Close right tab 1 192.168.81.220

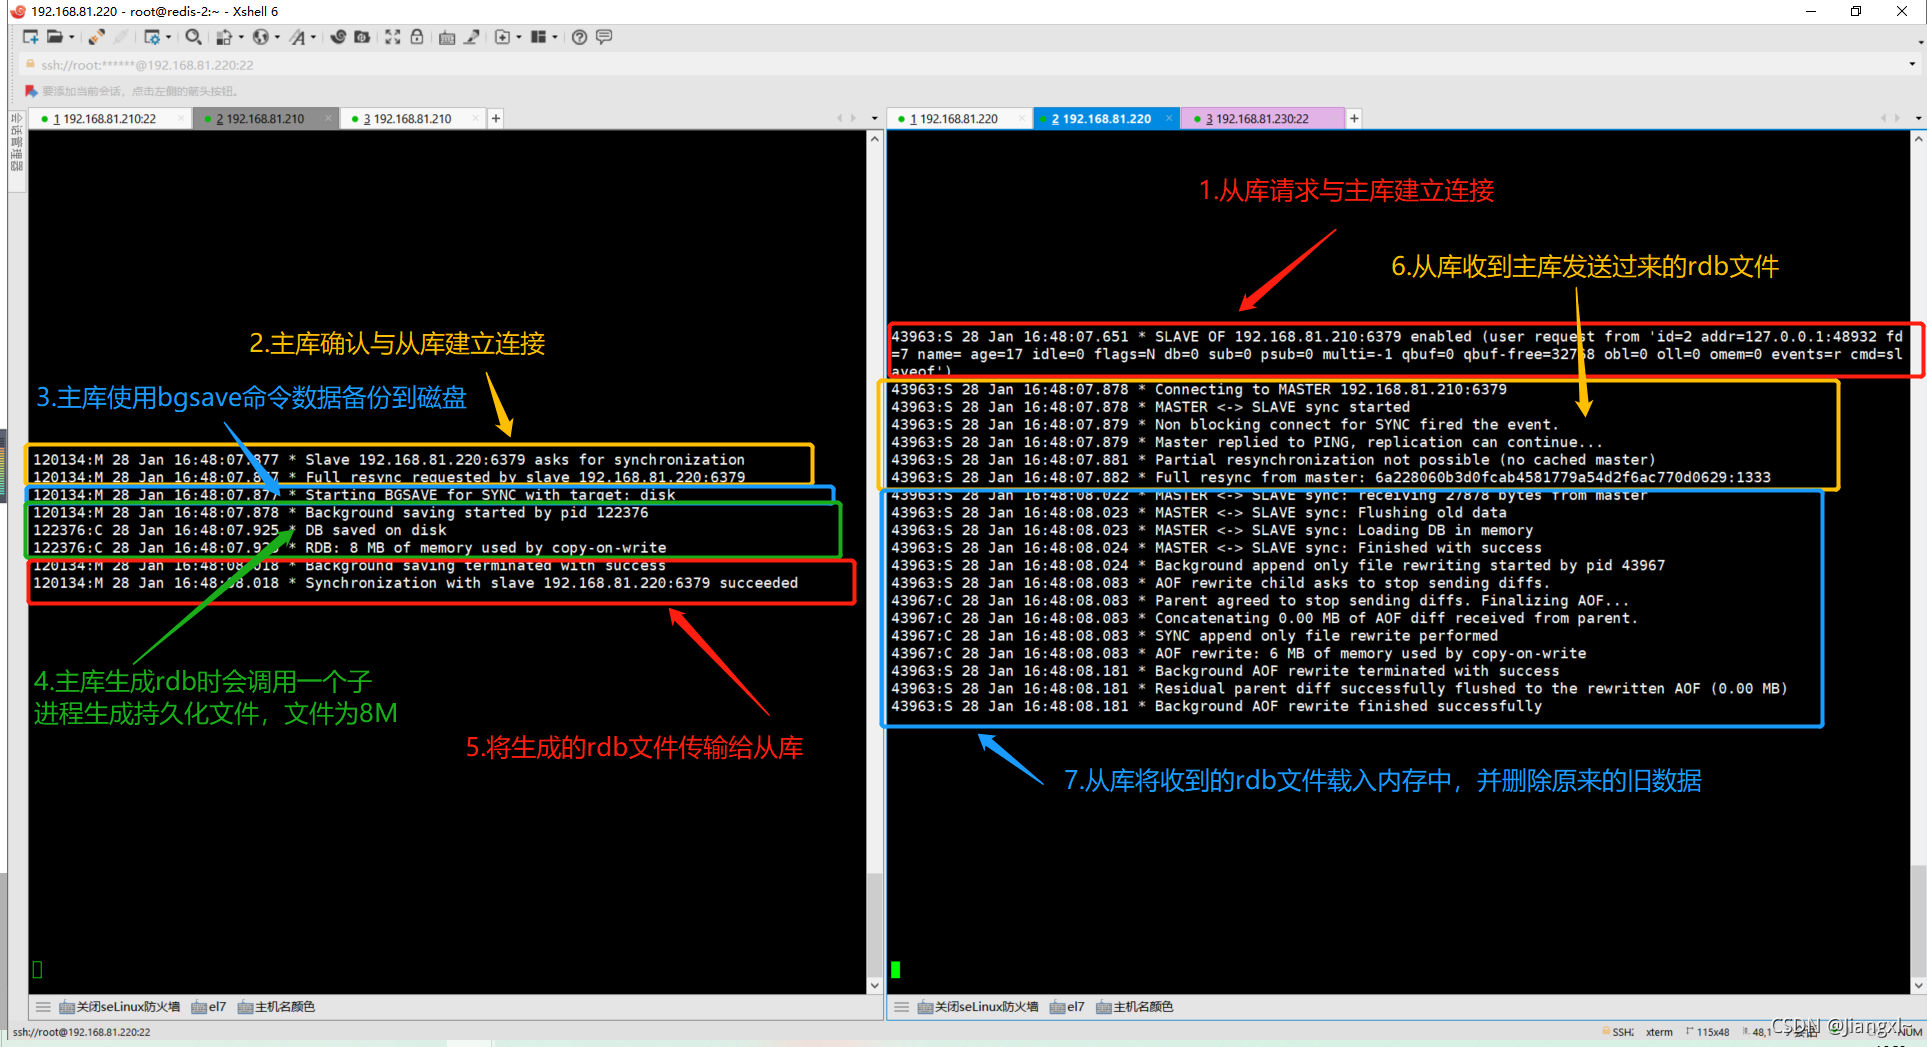point(1022,118)
